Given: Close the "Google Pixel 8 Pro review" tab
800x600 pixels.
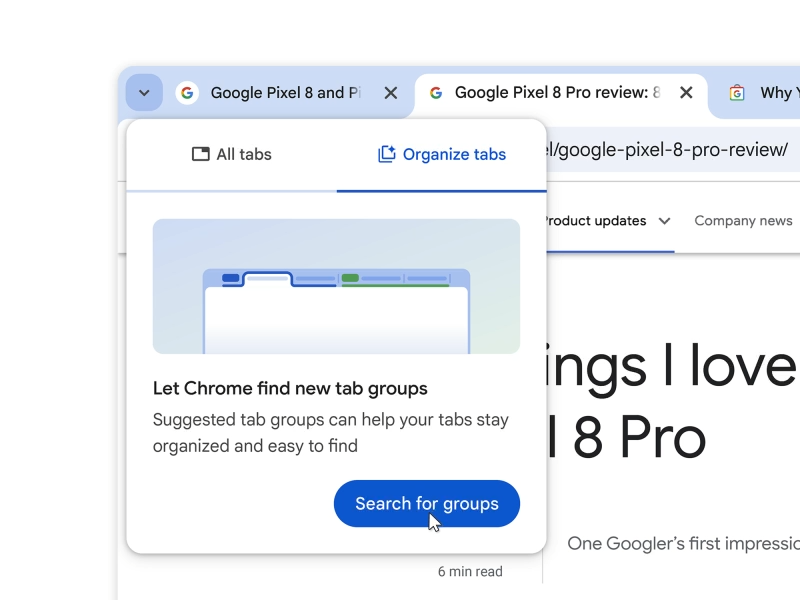Looking at the screenshot, I should click(686, 92).
